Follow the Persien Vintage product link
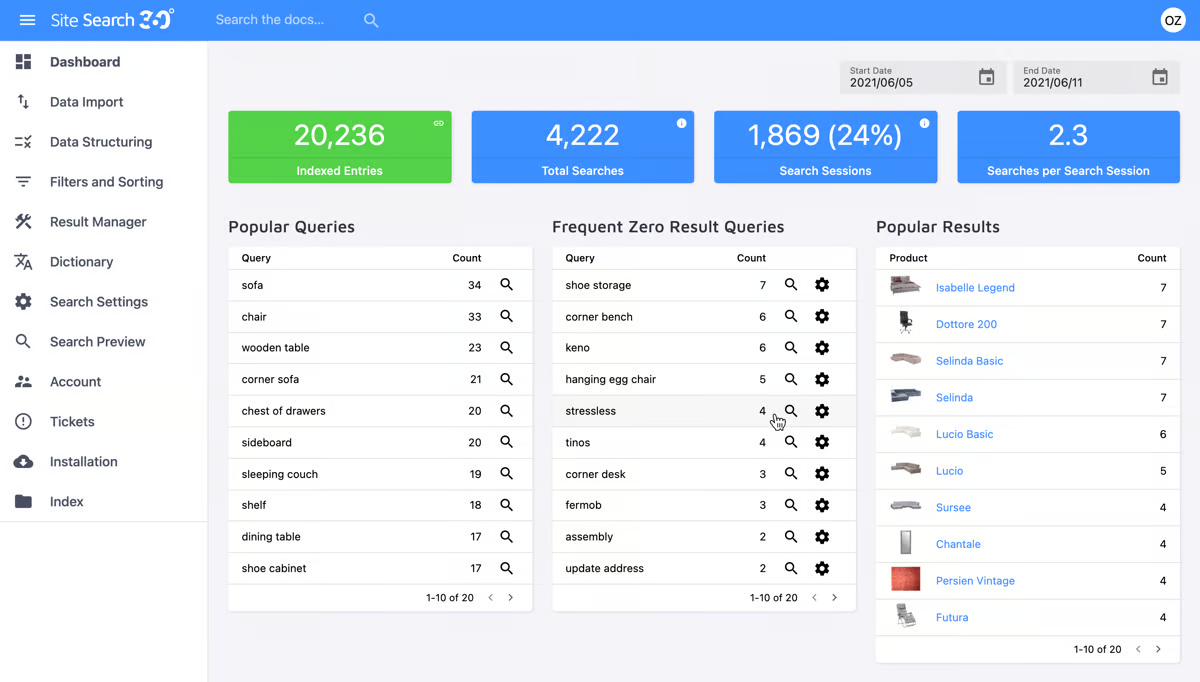Screen dimensions: 1200x682 tap(975, 580)
